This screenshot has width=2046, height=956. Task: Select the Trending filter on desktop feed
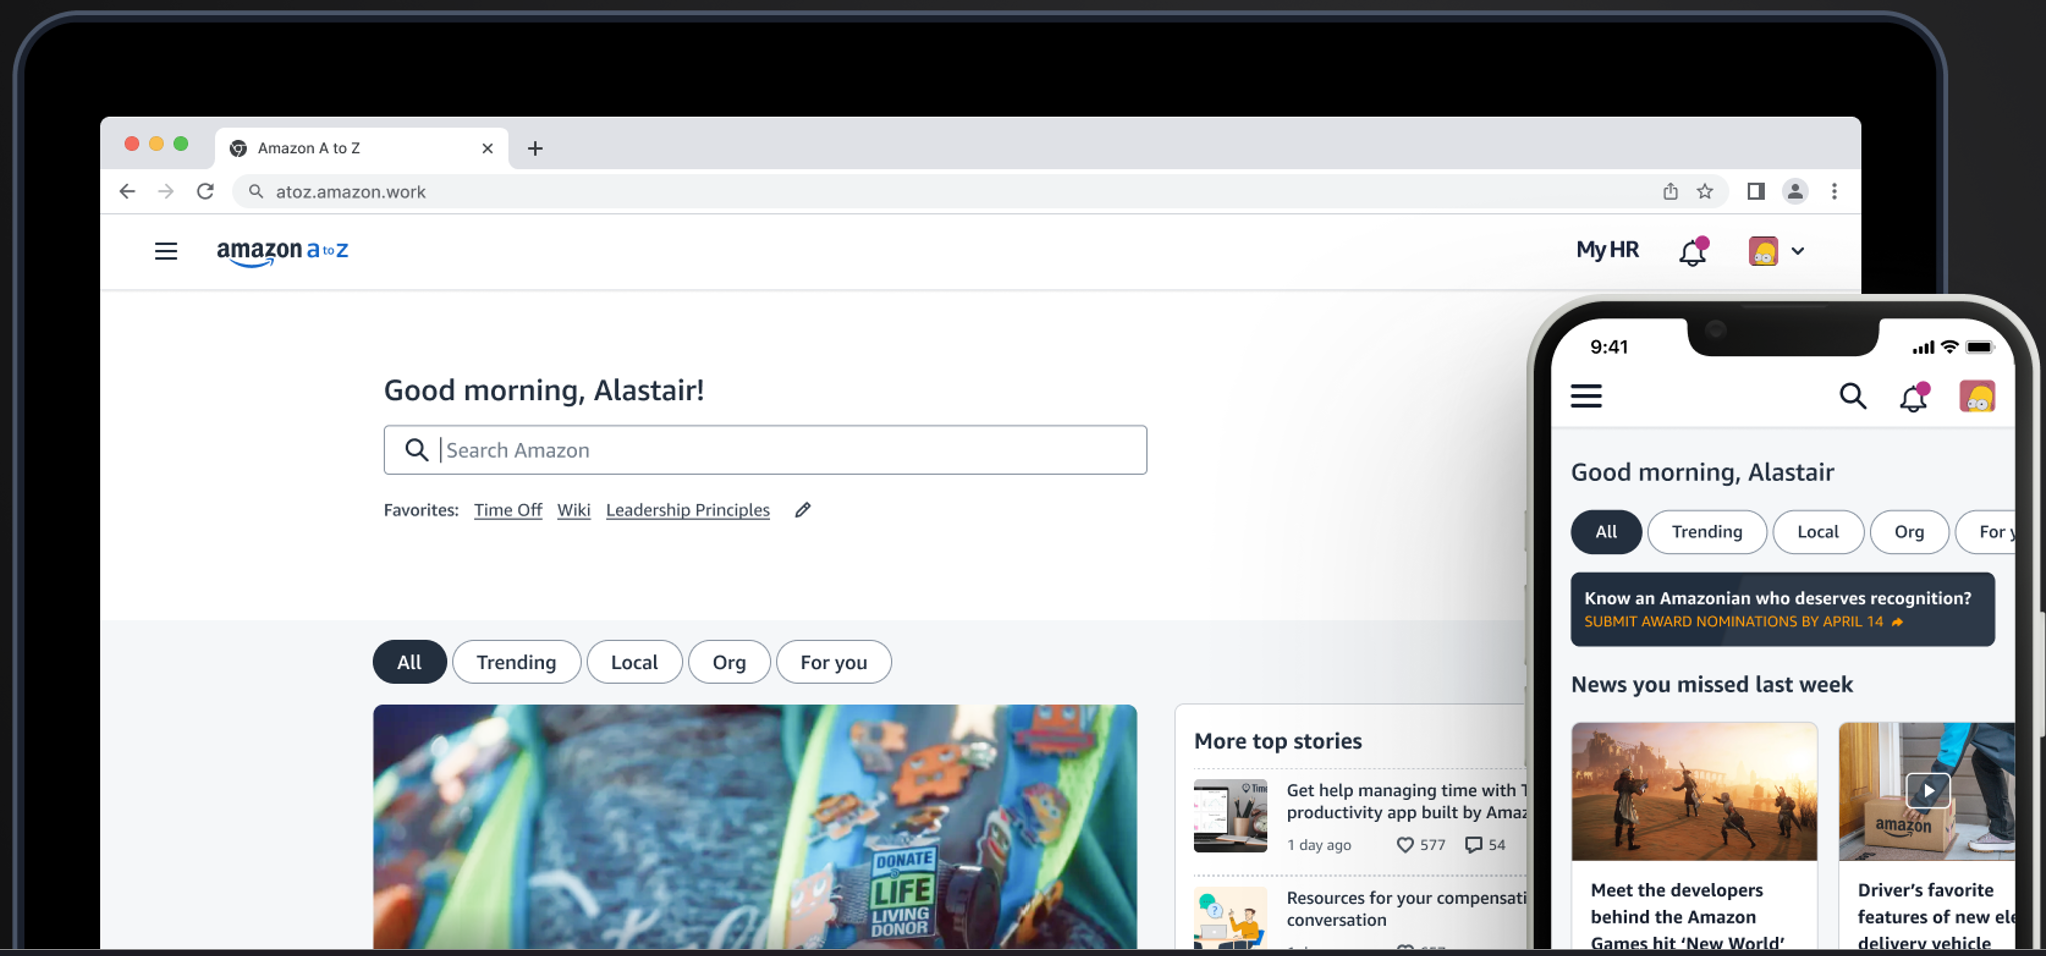(x=516, y=662)
